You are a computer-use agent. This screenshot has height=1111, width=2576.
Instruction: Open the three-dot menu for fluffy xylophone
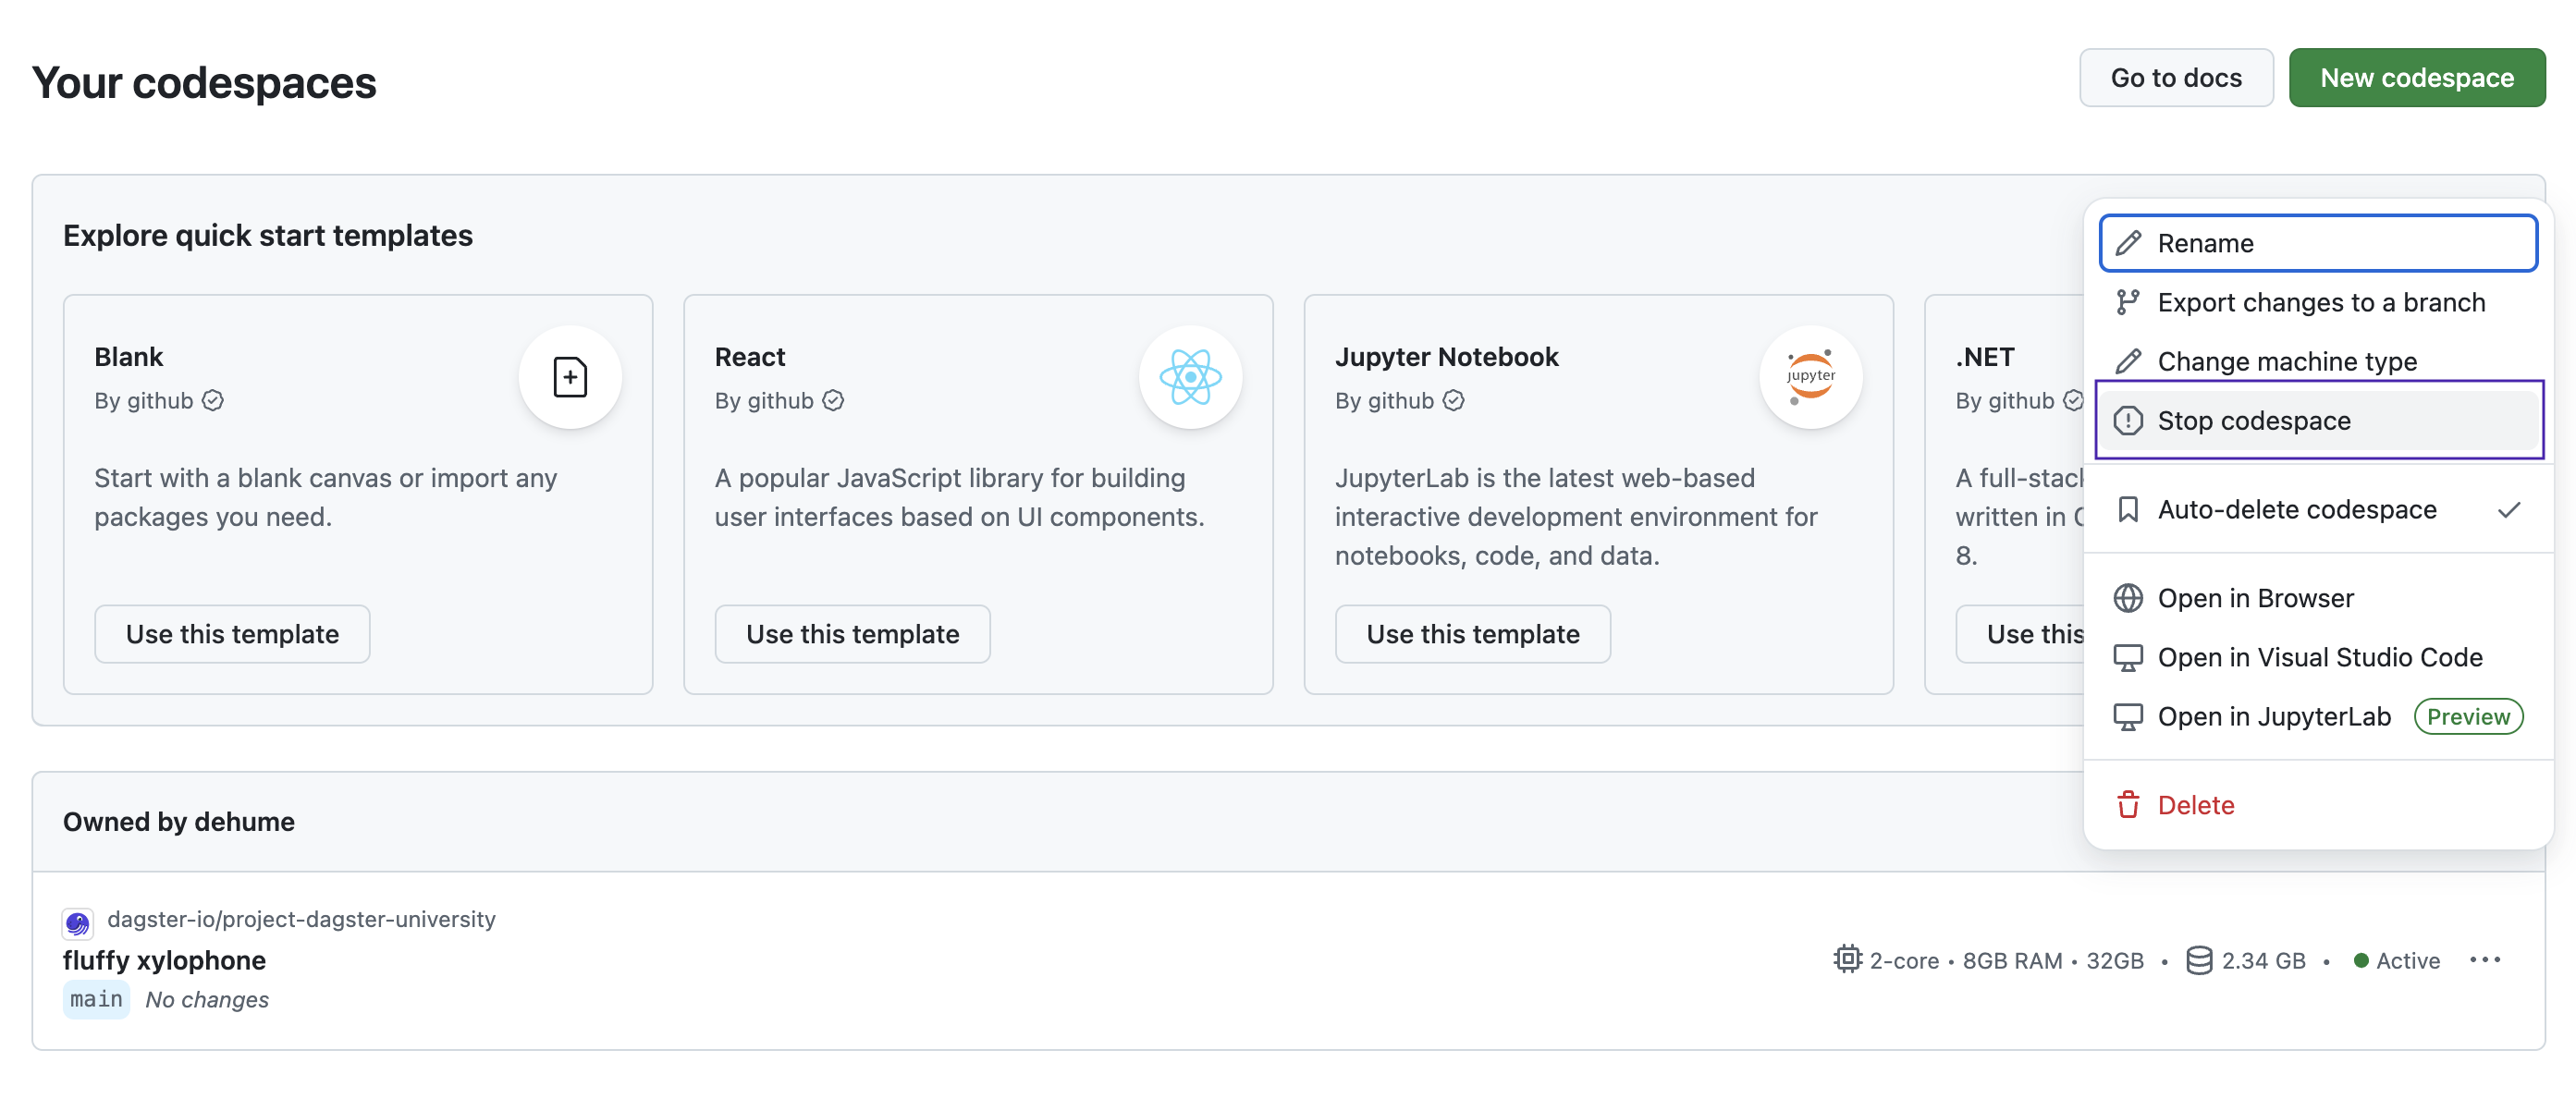(x=2485, y=960)
